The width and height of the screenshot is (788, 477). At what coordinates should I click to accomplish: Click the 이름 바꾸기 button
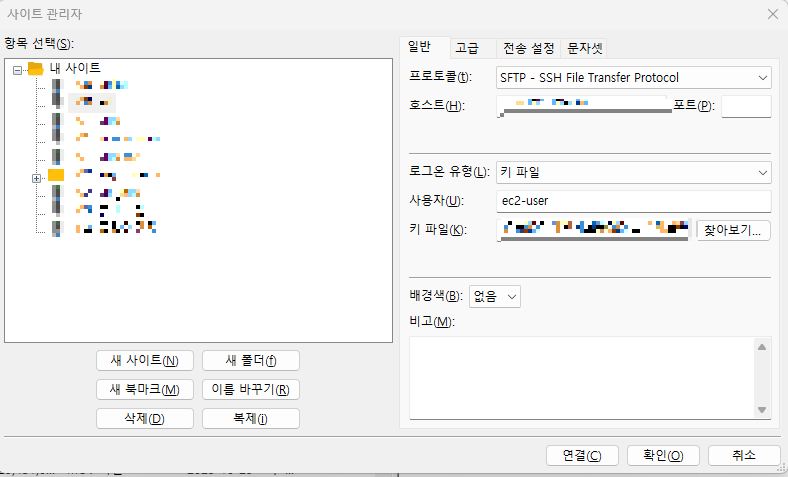251,390
